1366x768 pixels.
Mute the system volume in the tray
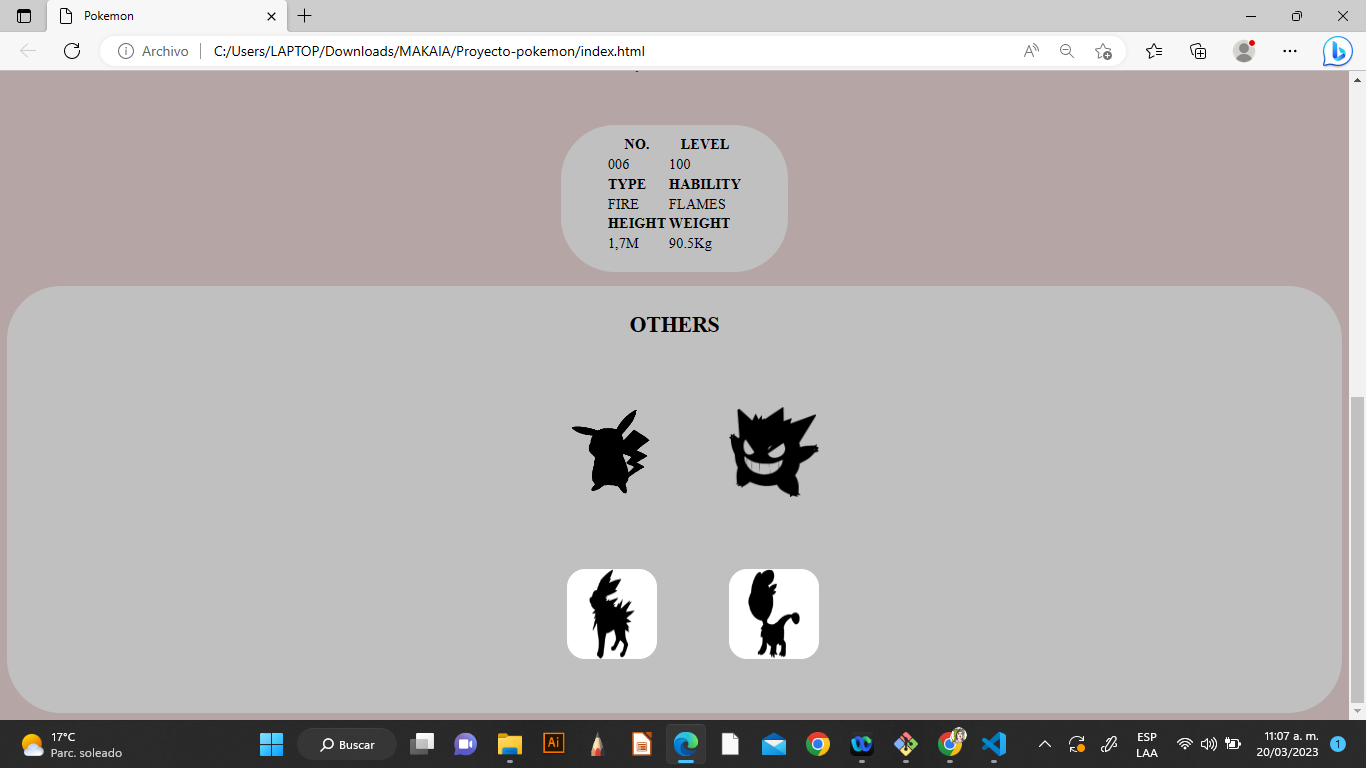pos(1207,744)
